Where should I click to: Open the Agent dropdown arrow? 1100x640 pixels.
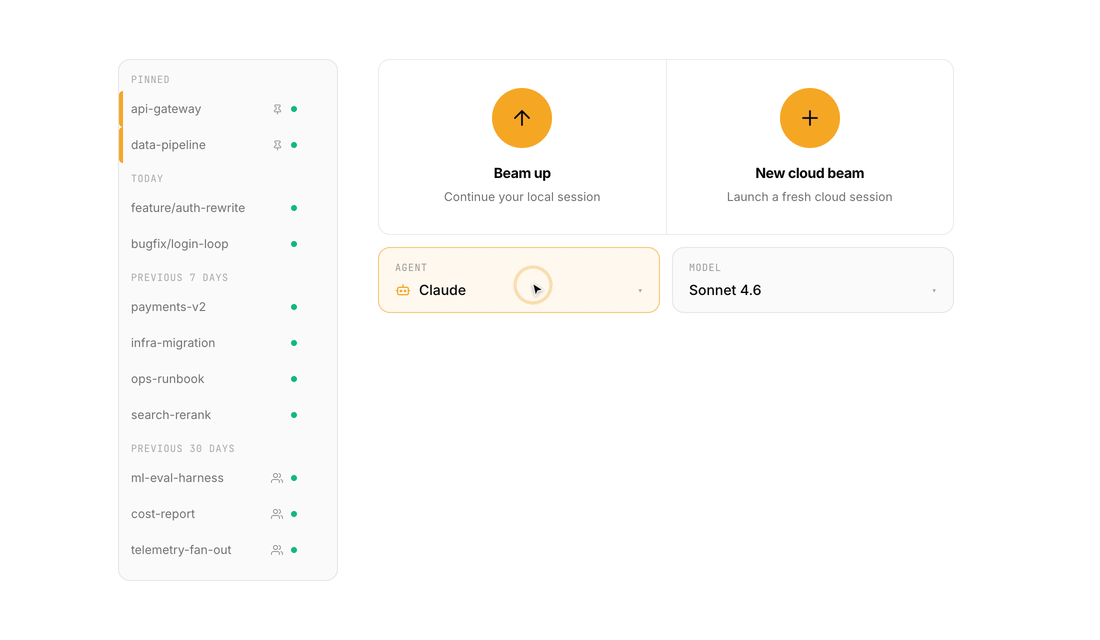point(640,291)
